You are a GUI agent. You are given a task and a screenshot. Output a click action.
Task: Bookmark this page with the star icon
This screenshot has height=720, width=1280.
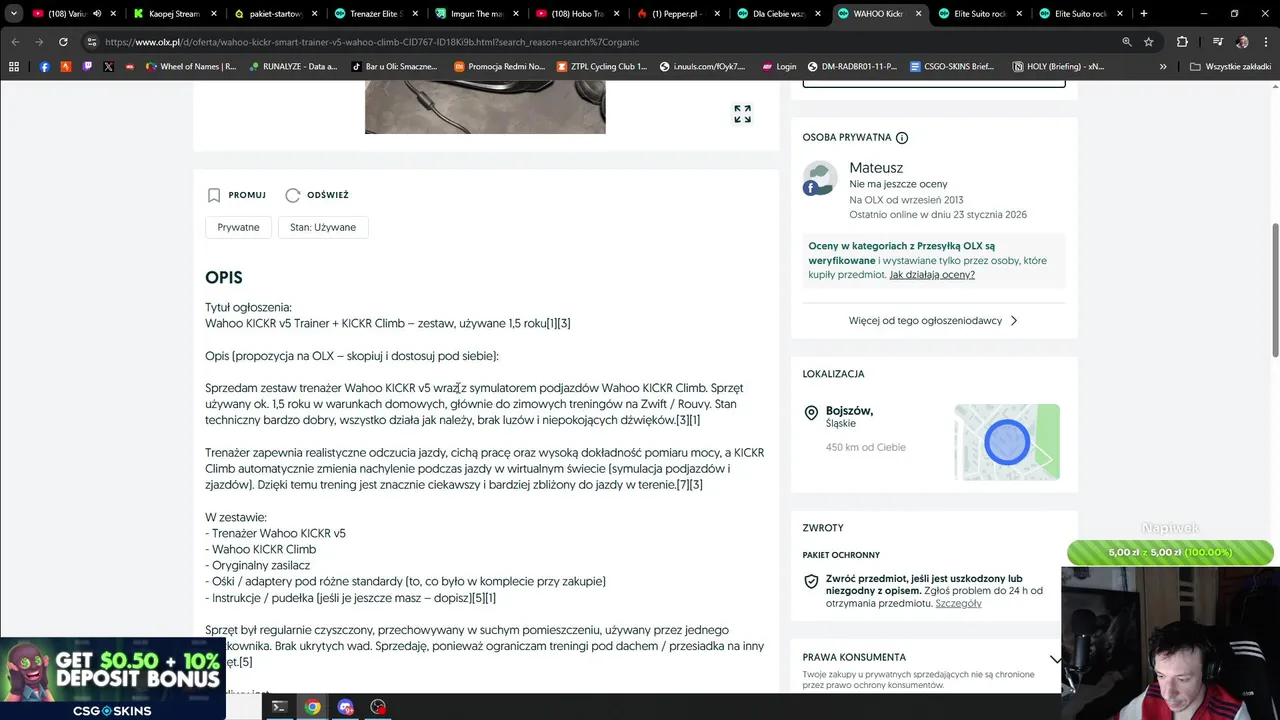1149,42
